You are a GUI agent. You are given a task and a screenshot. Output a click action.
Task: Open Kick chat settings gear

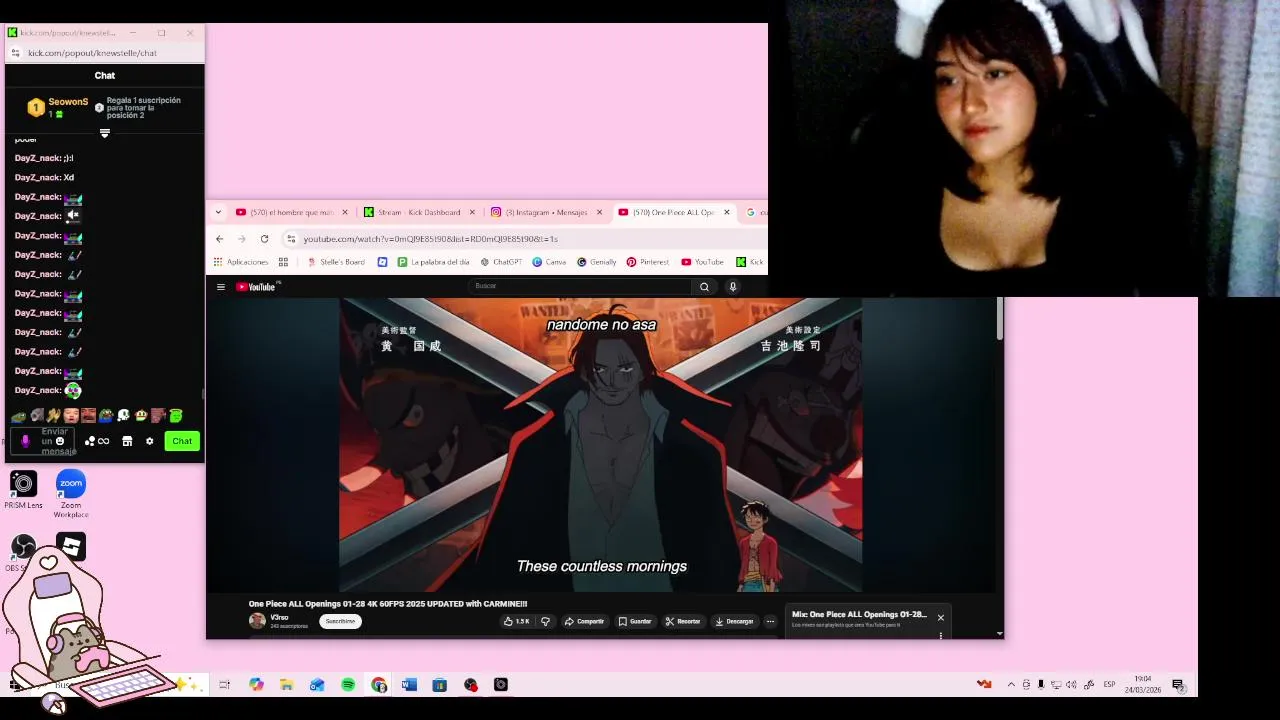pyautogui.click(x=150, y=441)
